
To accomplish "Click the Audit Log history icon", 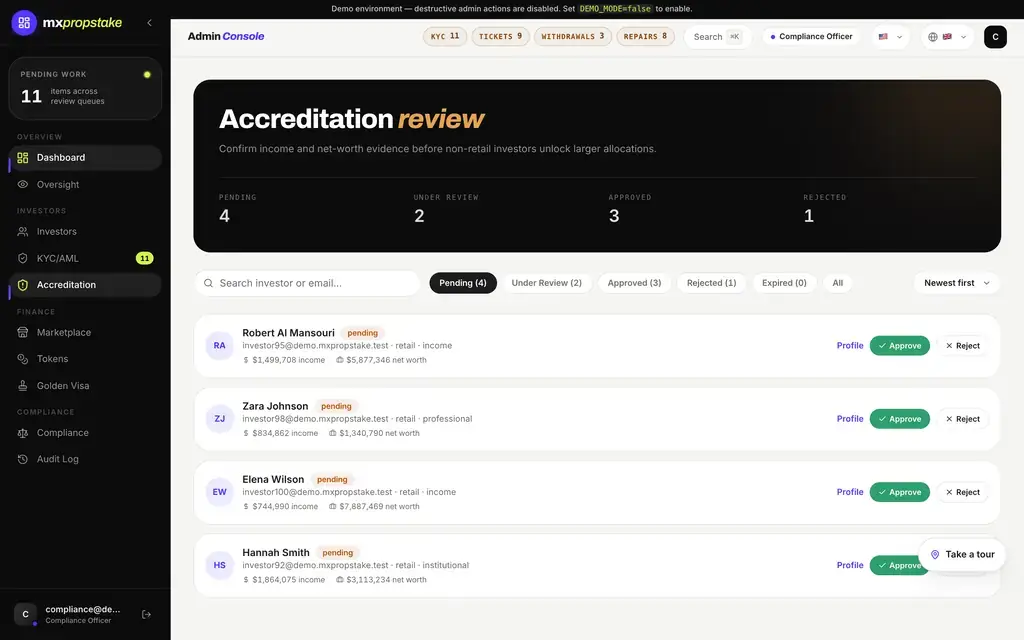I will tap(23, 459).
